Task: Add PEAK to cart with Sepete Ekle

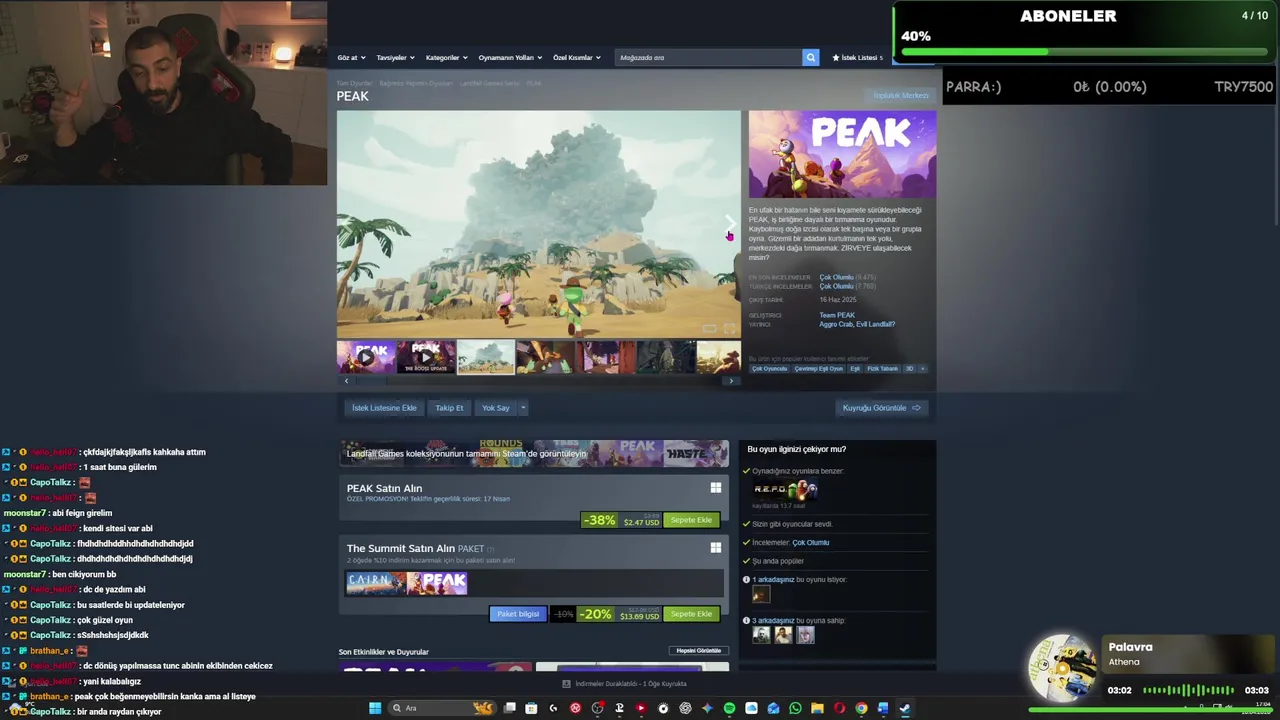Action: click(691, 520)
